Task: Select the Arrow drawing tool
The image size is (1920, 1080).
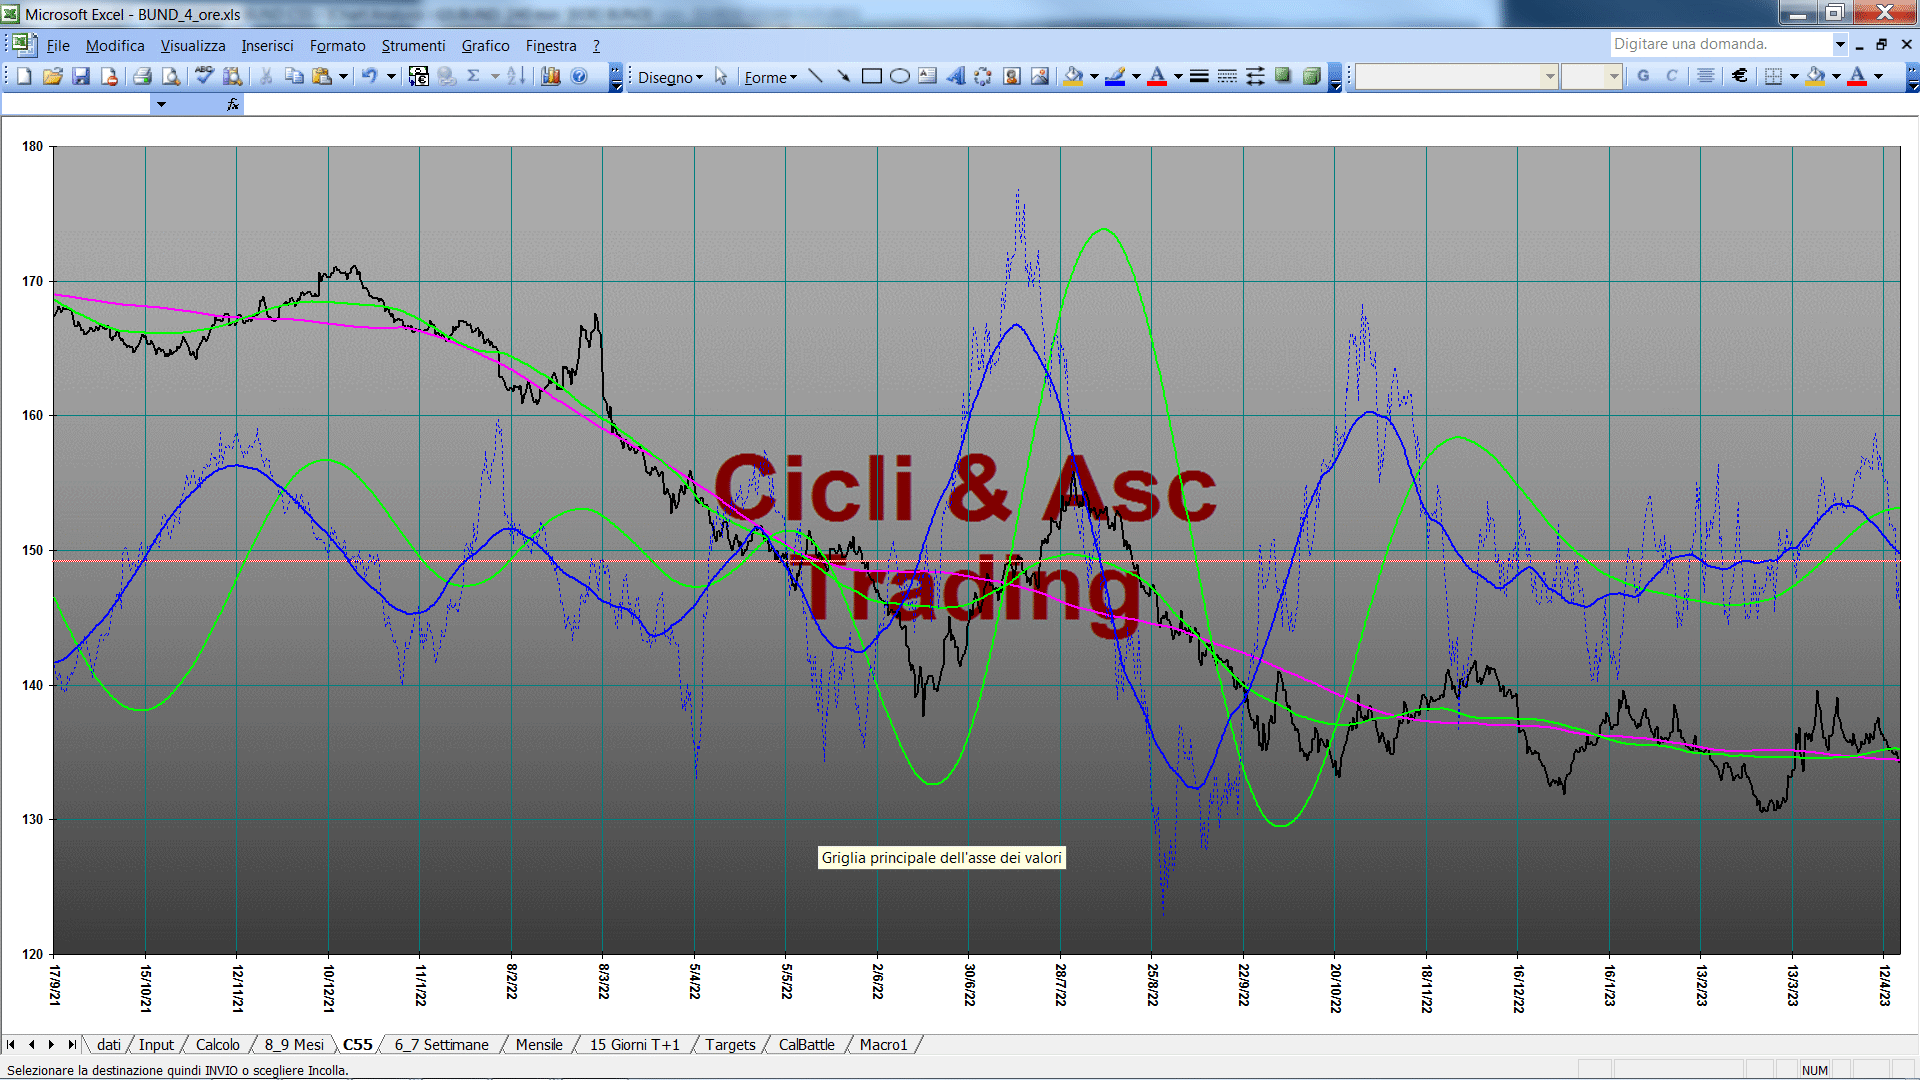Action: 843,76
